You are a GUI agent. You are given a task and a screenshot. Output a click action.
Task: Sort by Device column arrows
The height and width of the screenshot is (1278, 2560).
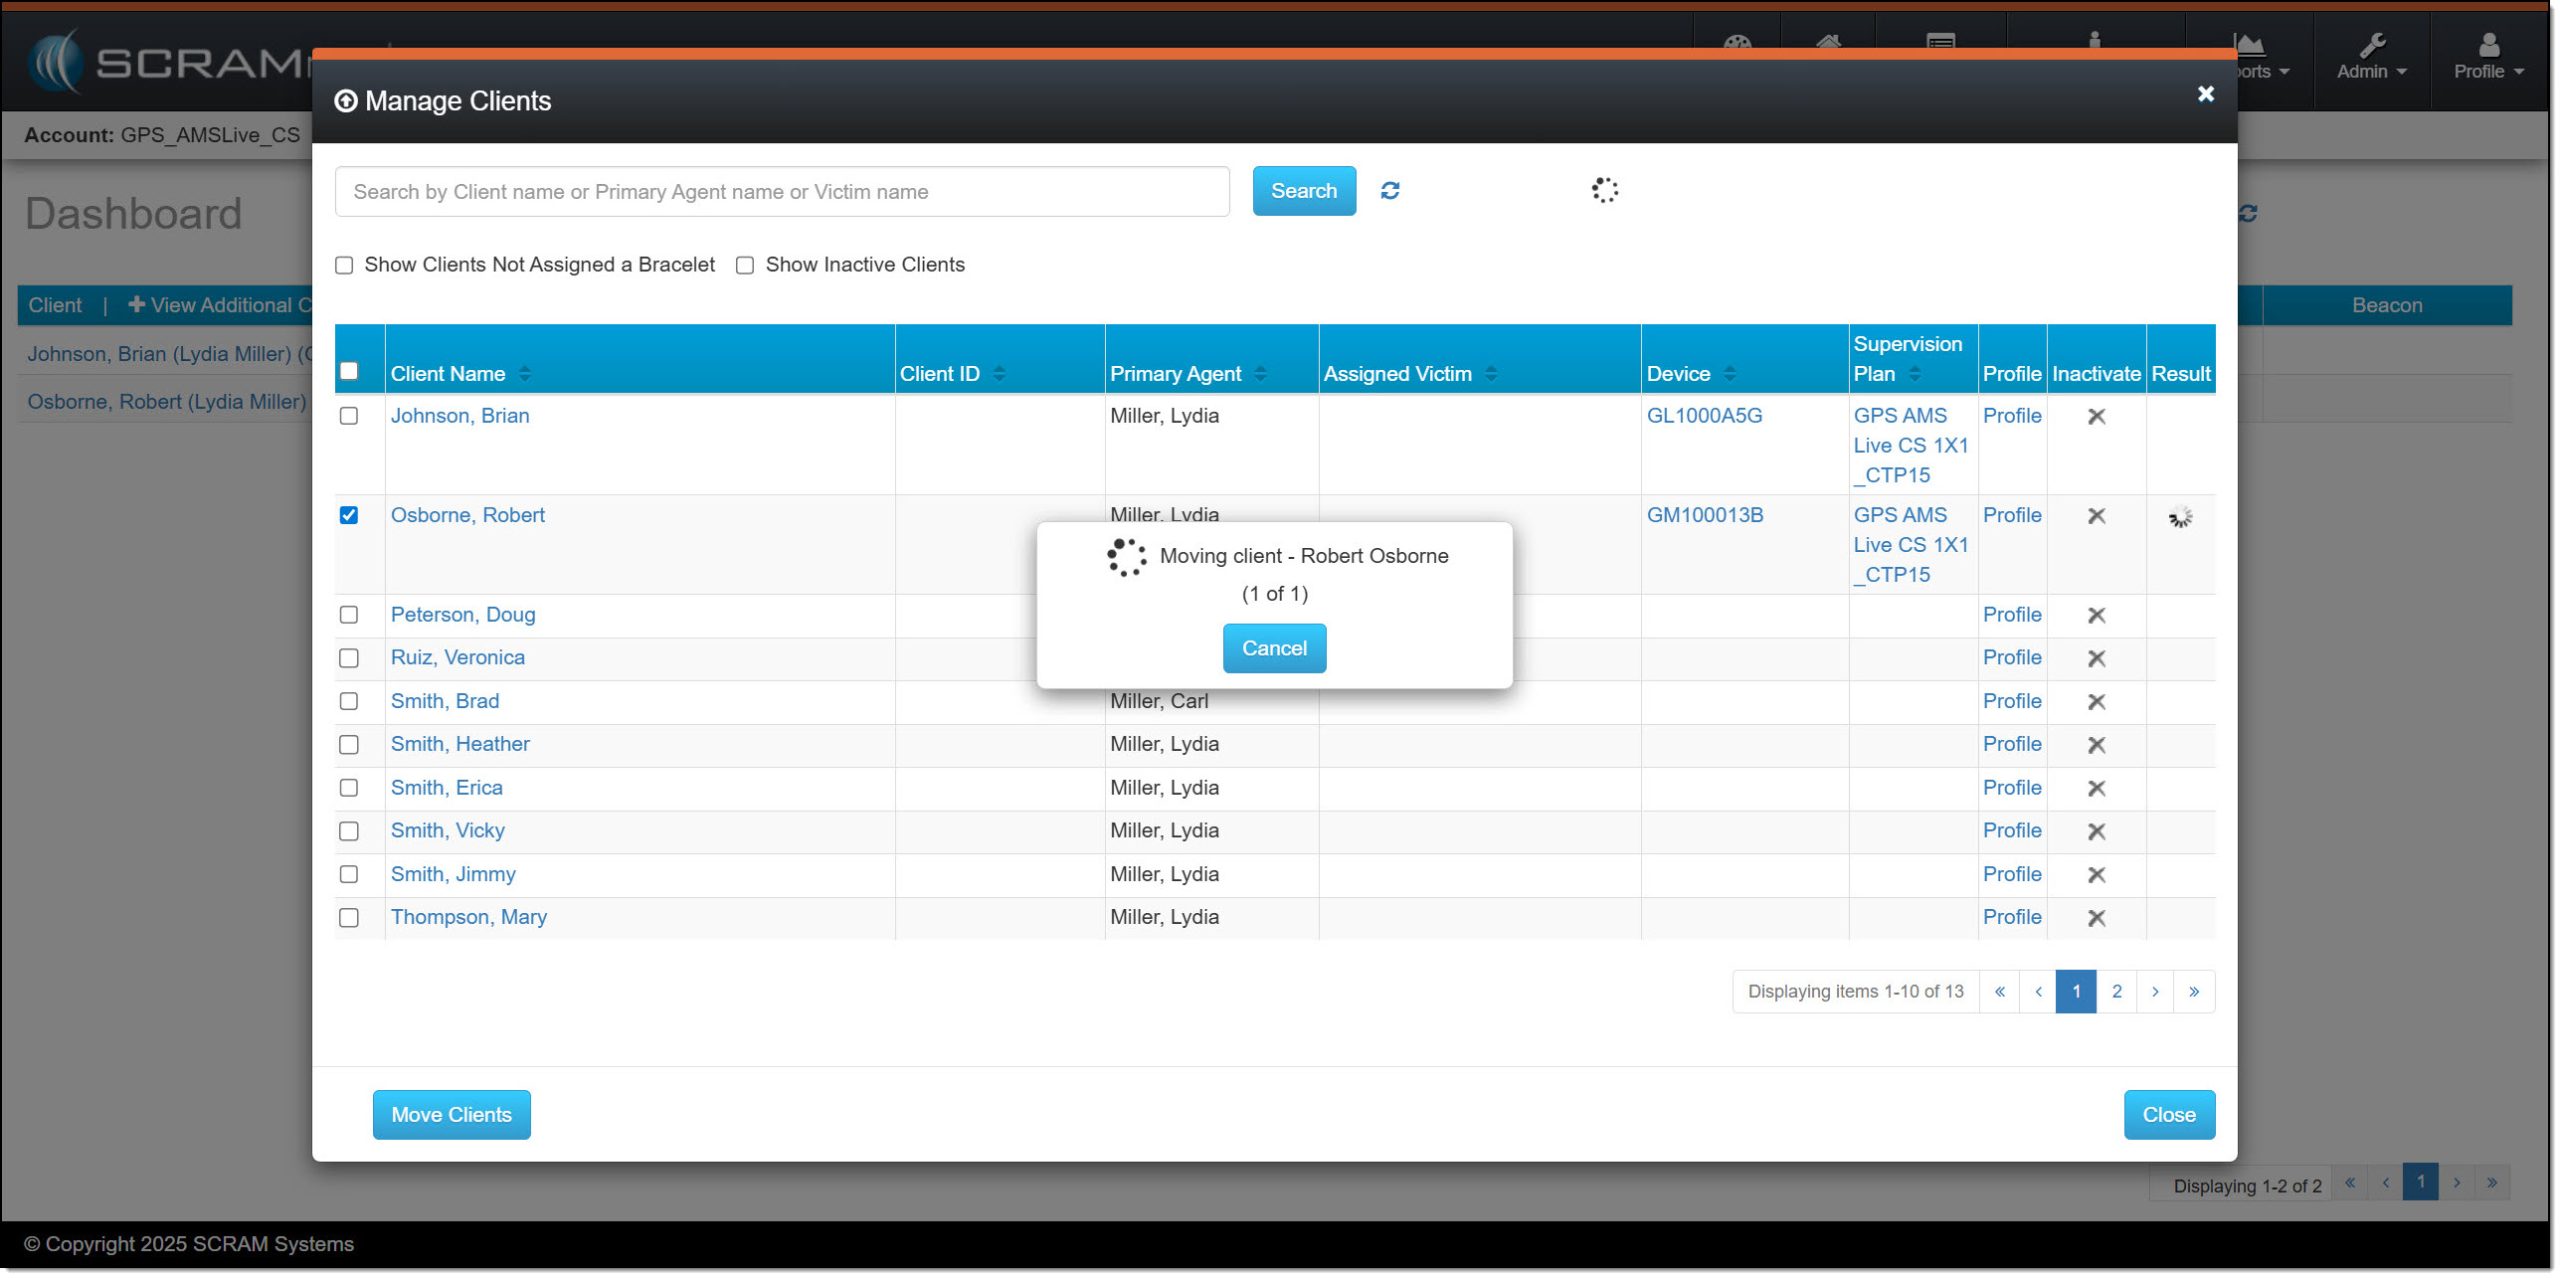click(1730, 374)
